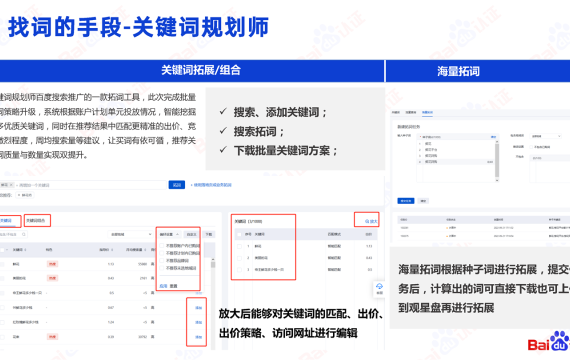Tick checkbox of row numbered 2 in selected list
This screenshot has height=360, width=570.
(239, 258)
